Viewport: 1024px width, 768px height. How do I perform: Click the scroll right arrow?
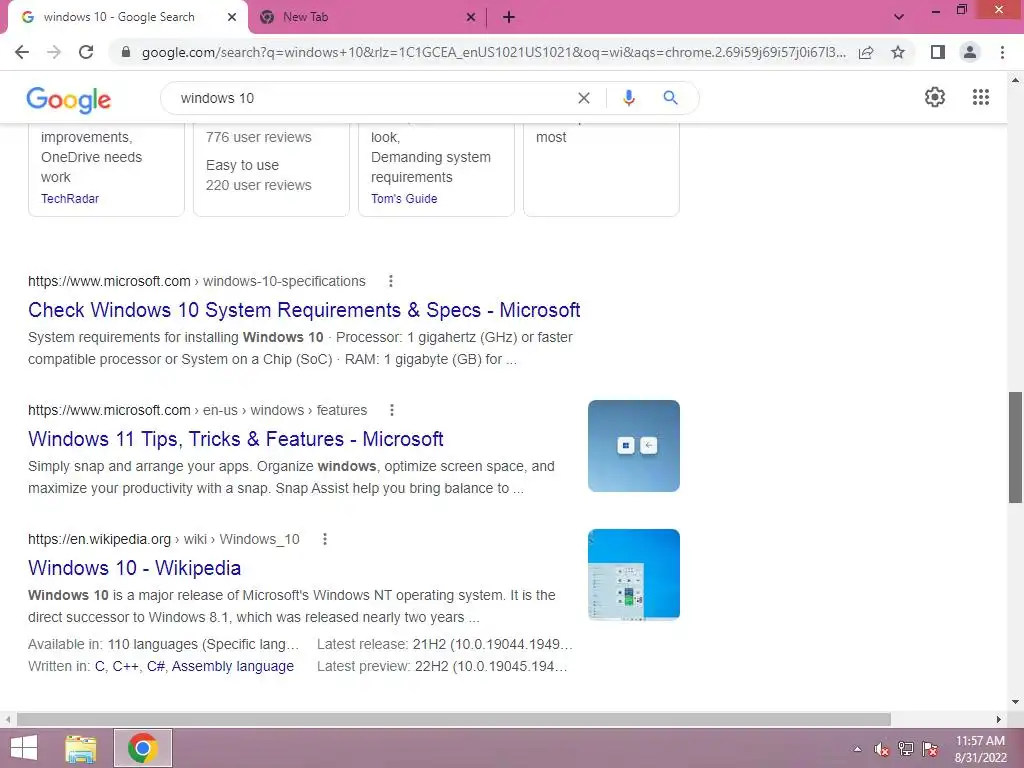click(x=999, y=719)
